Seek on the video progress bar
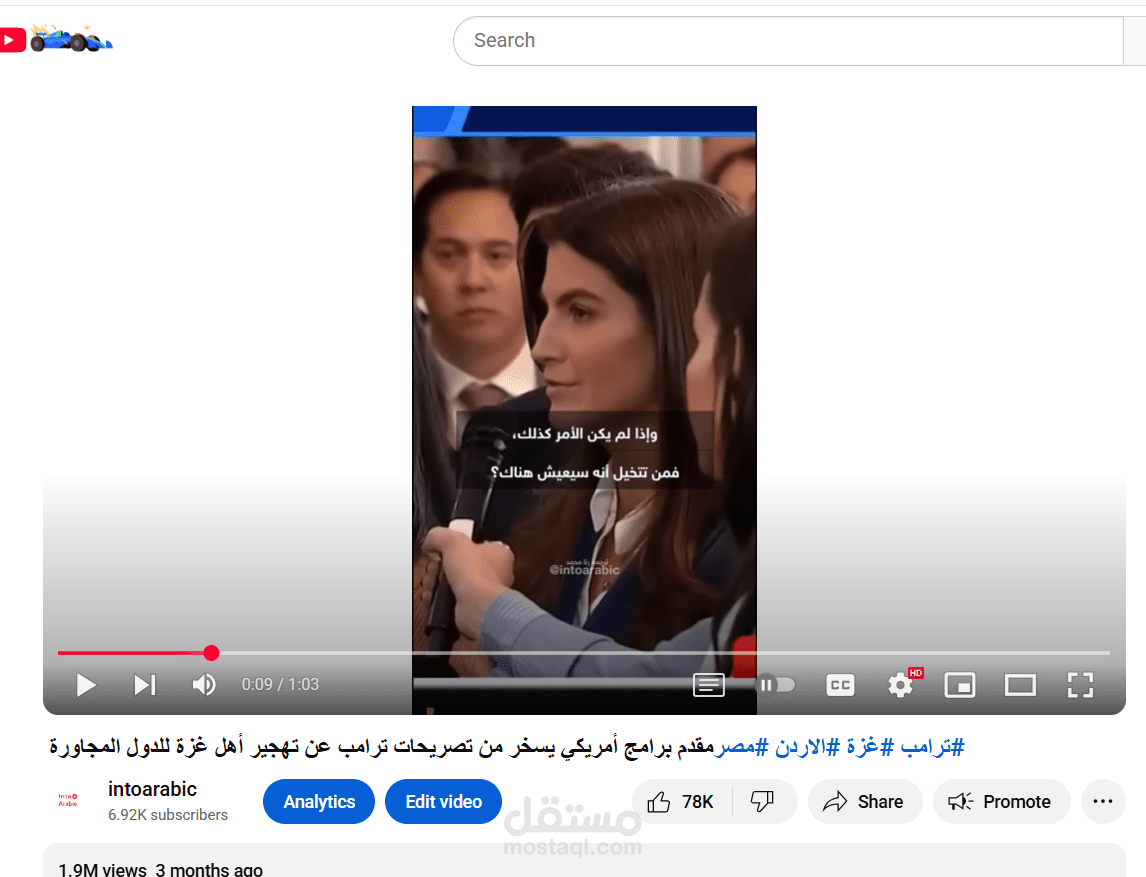 pos(584,653)
